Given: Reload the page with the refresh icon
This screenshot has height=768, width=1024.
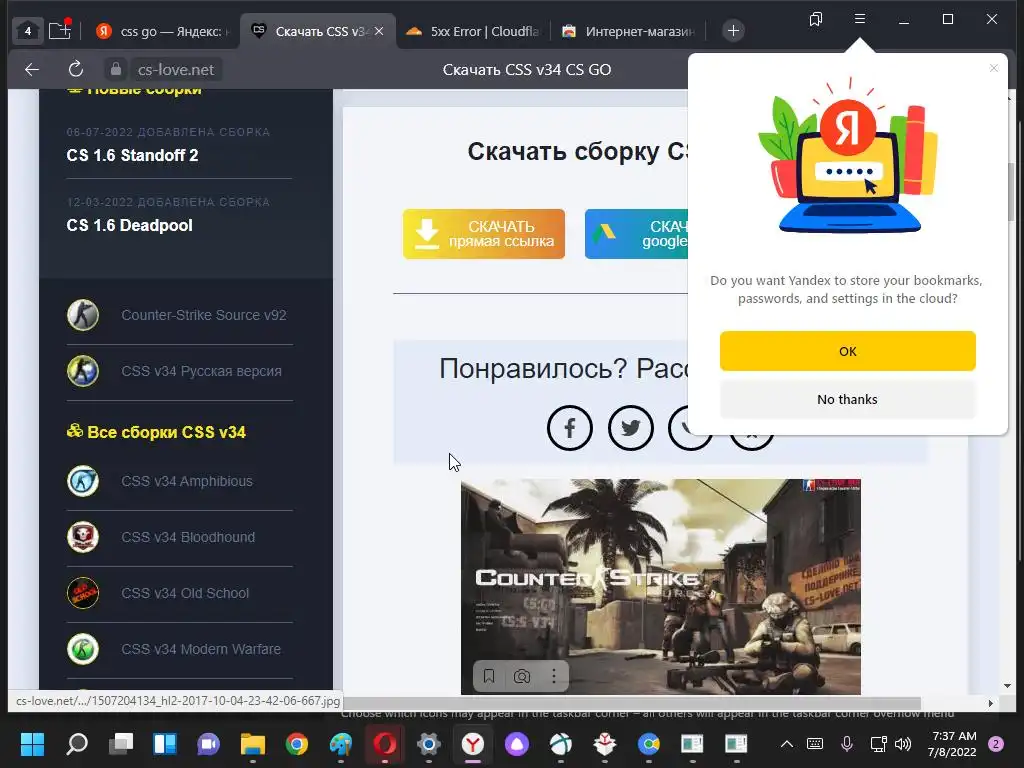Looking at the screenshot, I should click(x=76, y=69).
